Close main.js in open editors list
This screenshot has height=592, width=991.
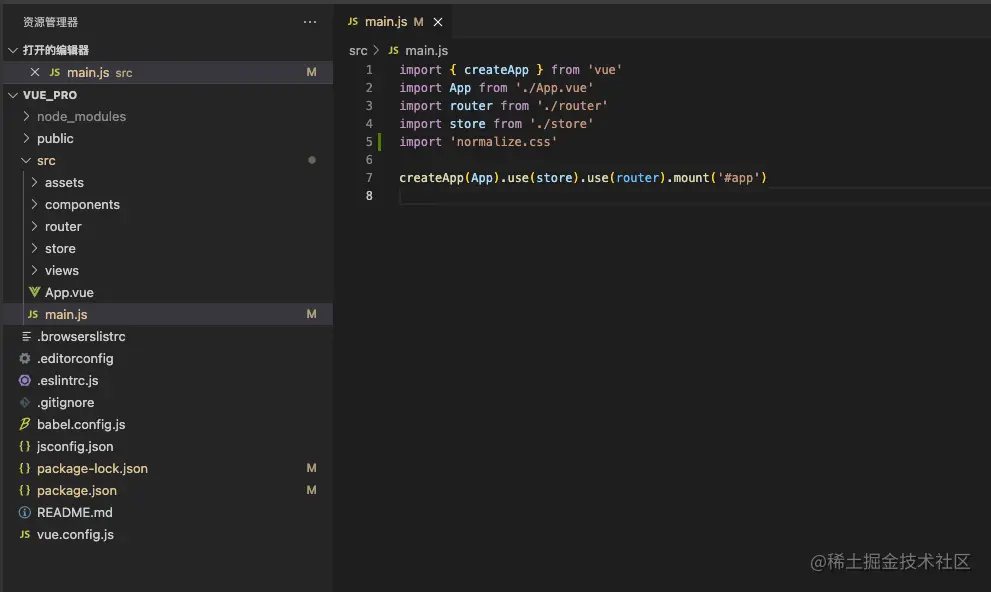[x=35, y=72]
